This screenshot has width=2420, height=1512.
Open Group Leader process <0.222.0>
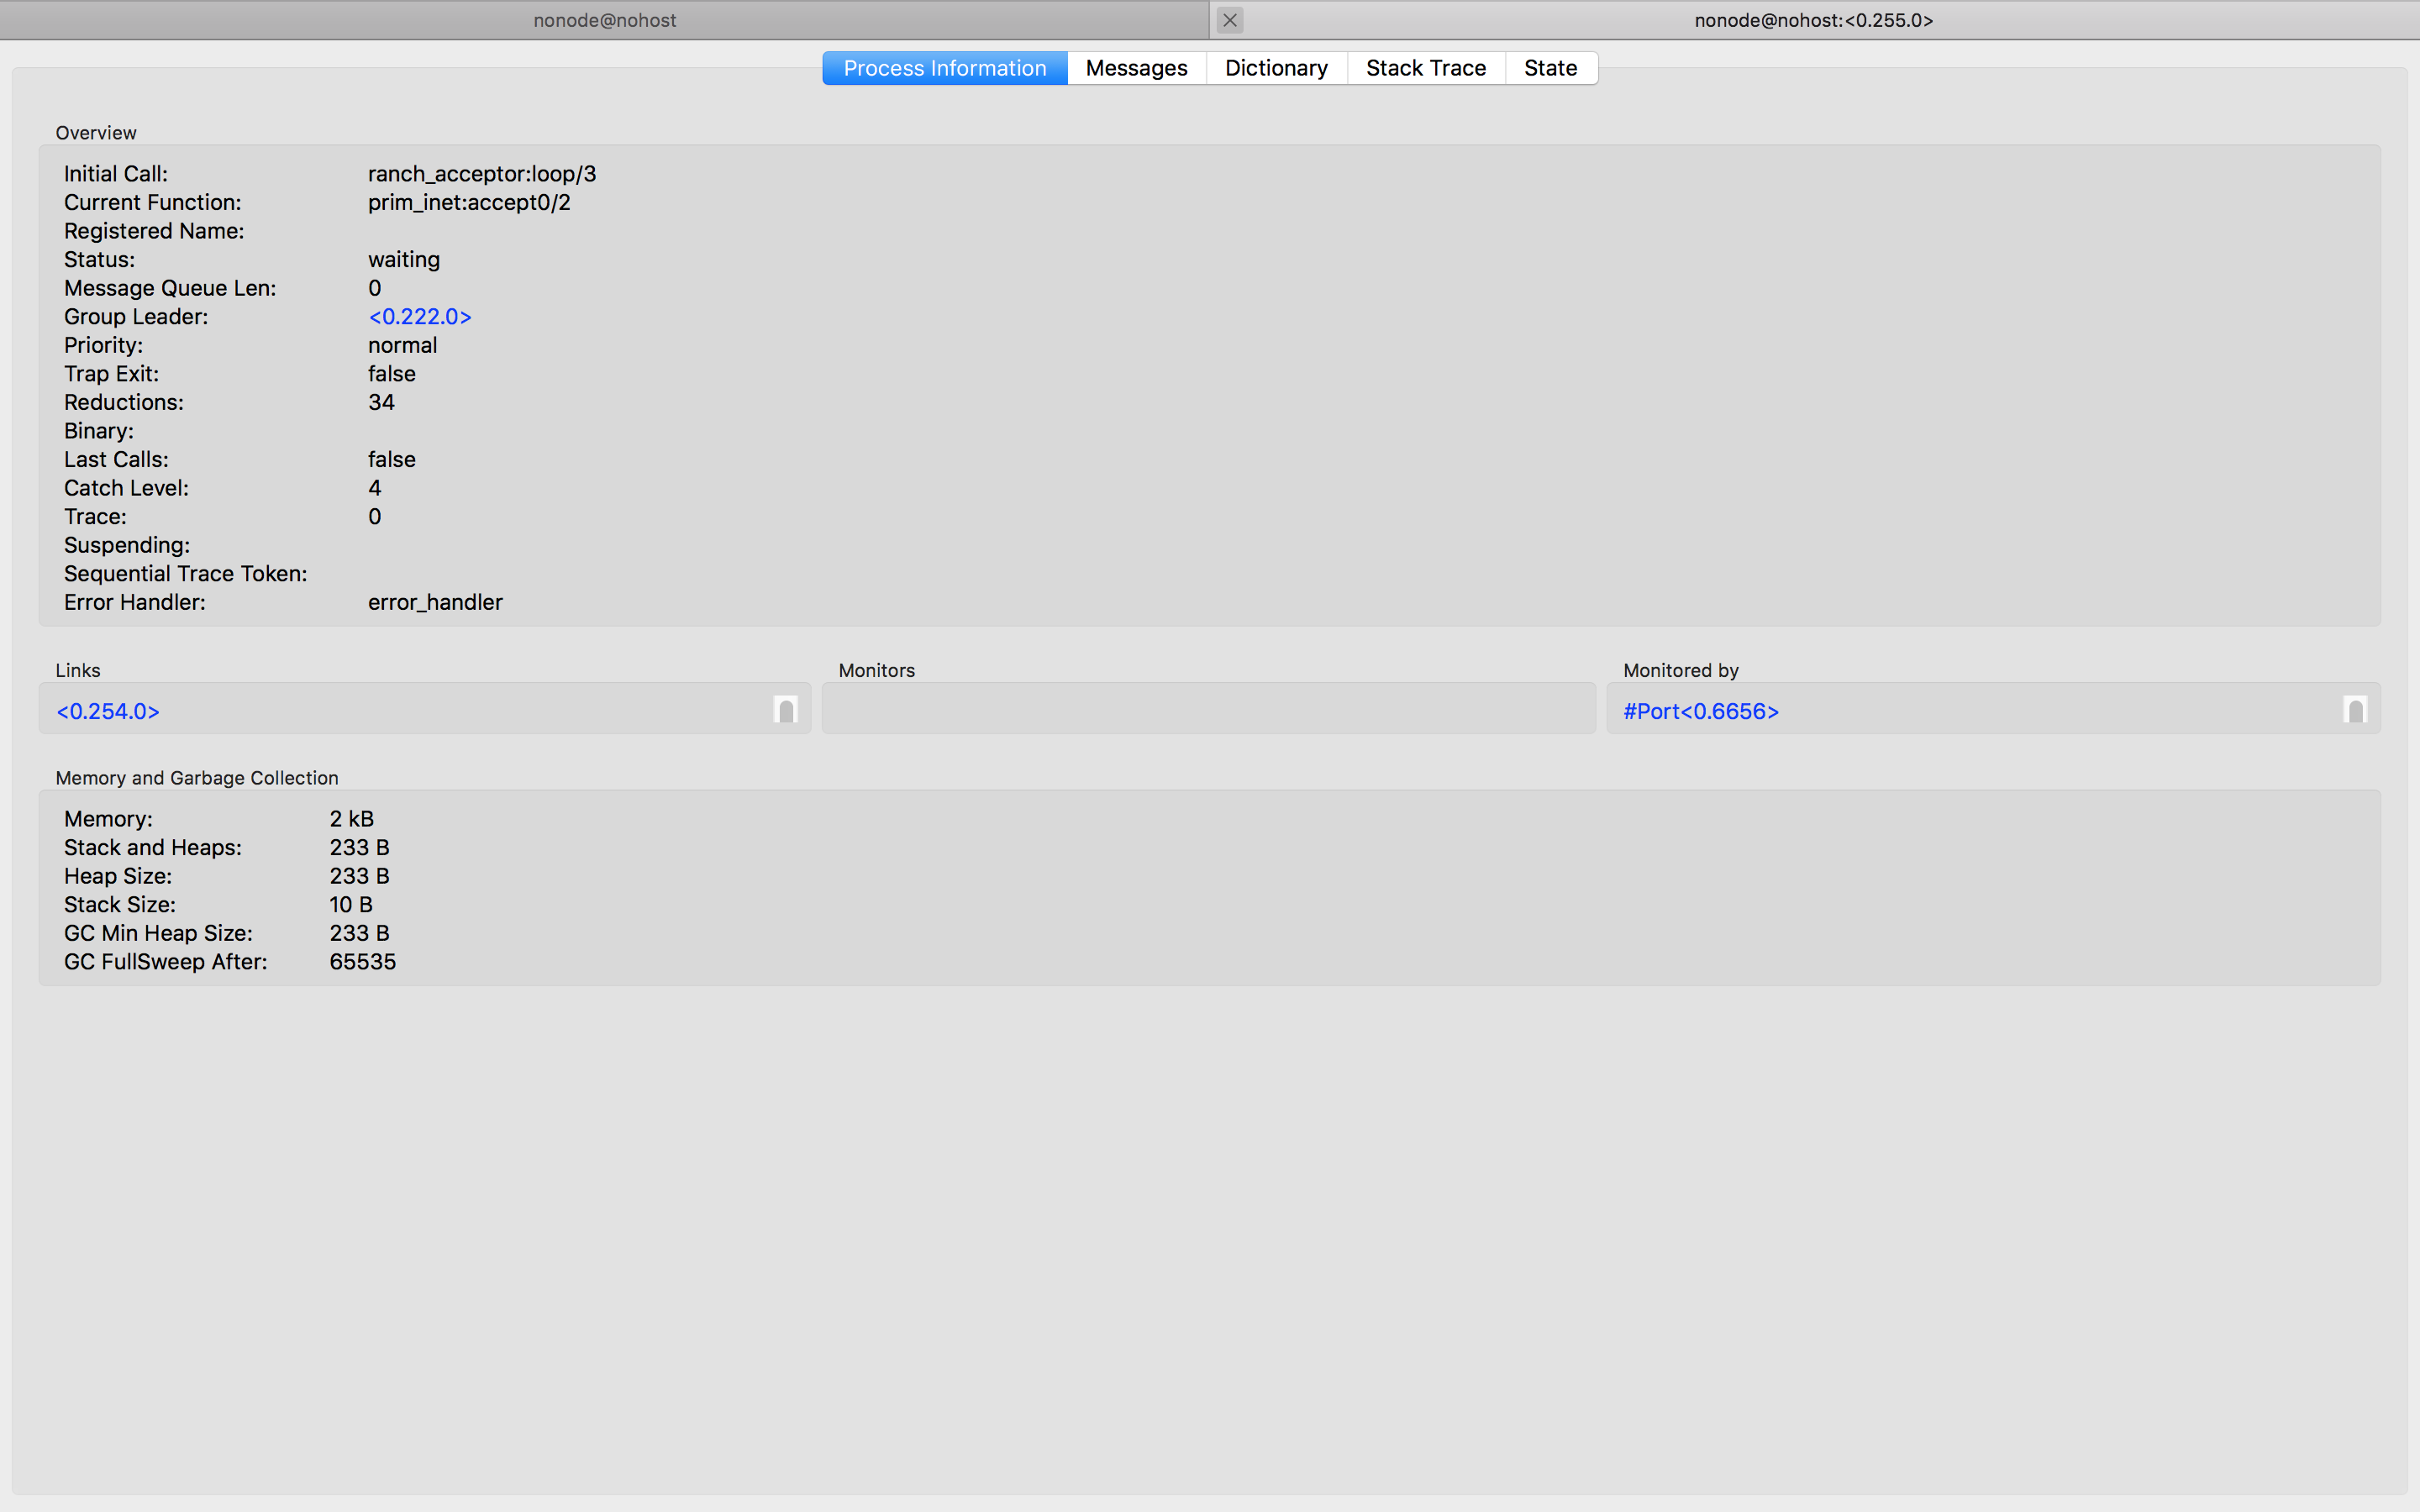[x=420, y=317]
